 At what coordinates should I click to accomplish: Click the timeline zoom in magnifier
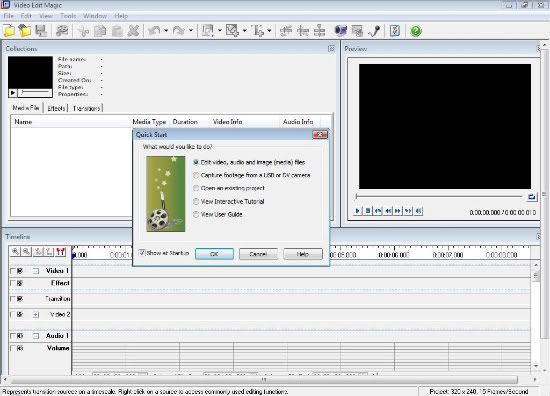coord(15,251)
